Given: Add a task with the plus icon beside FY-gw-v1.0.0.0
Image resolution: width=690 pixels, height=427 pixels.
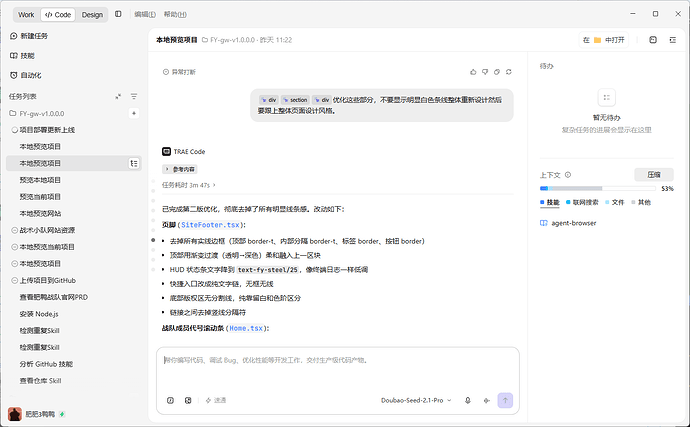Looking at the screenshot, I should (x=134, y=113).
